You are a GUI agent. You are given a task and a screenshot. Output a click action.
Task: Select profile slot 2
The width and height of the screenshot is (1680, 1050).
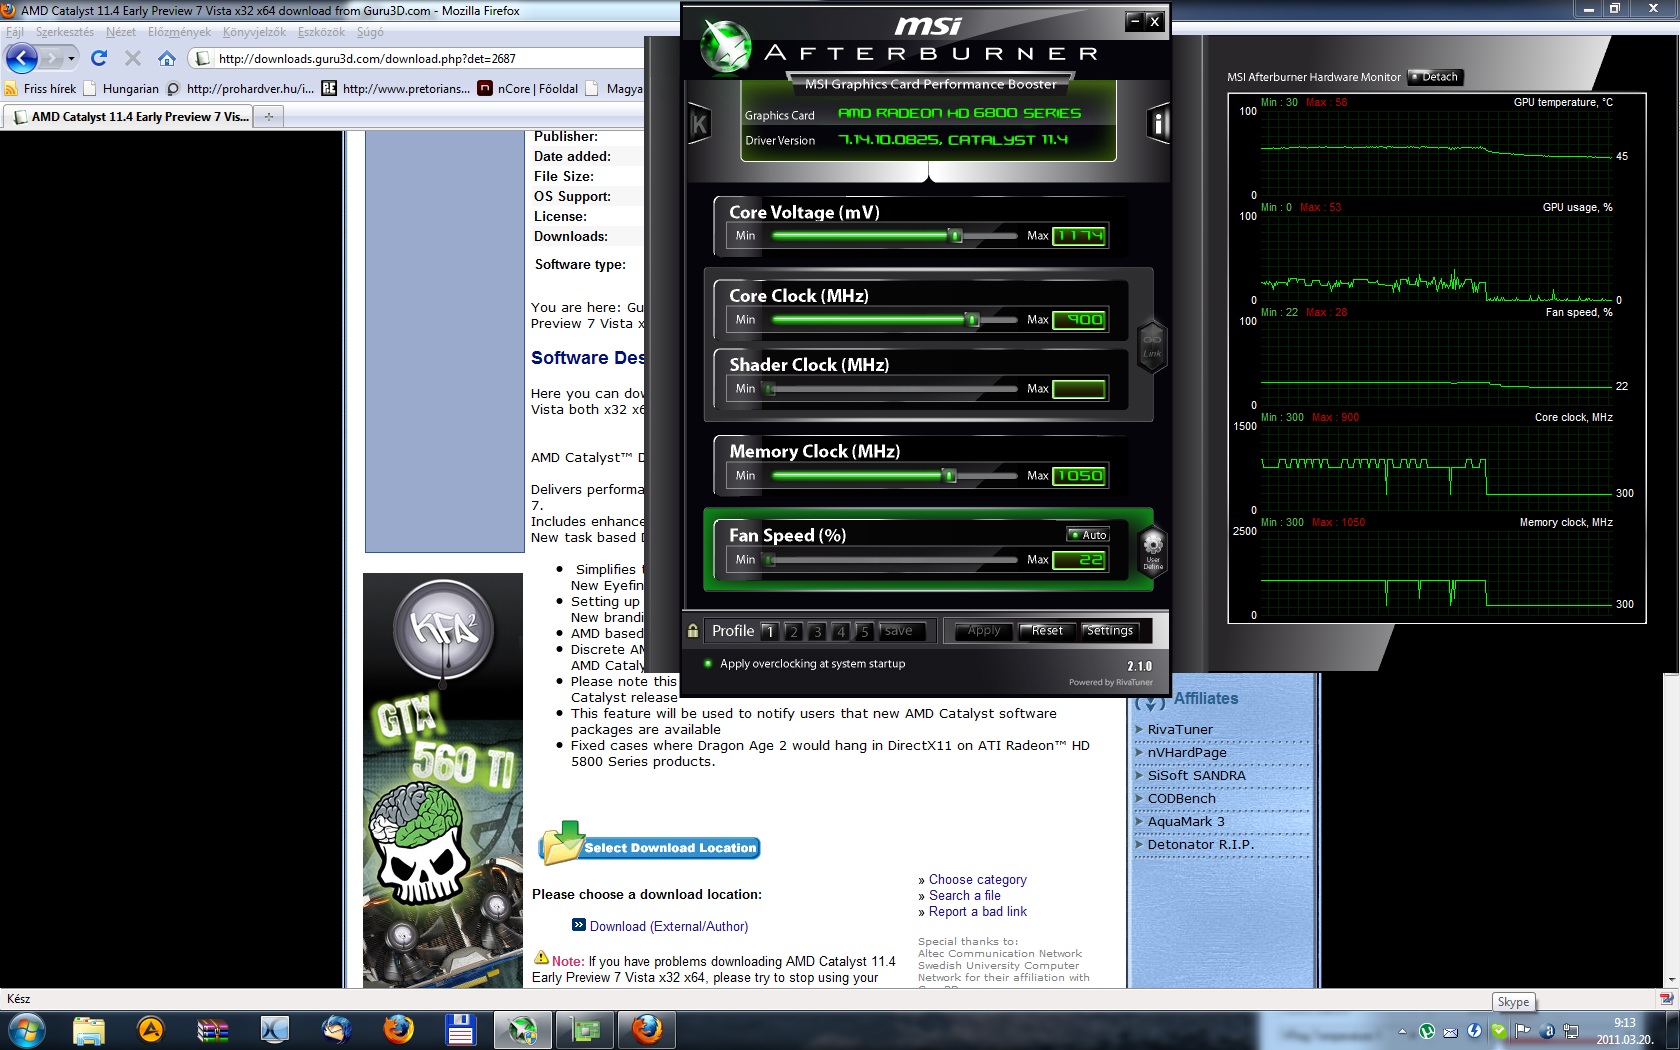793,631
